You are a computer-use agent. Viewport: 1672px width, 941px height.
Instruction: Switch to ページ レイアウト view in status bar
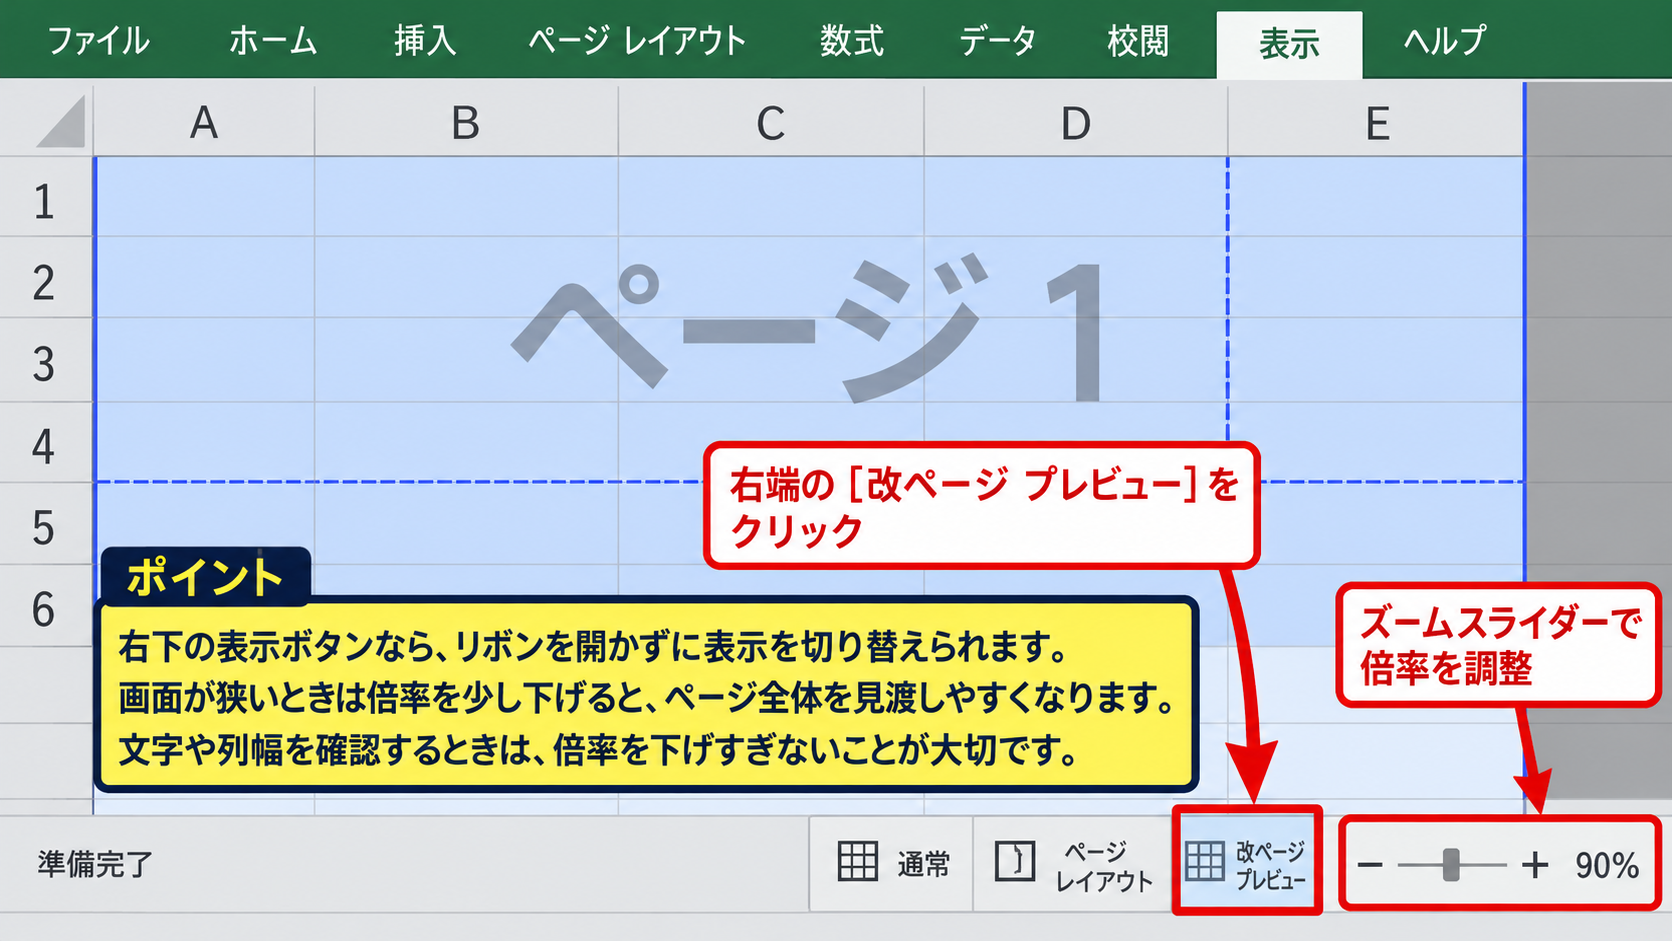1073,864
